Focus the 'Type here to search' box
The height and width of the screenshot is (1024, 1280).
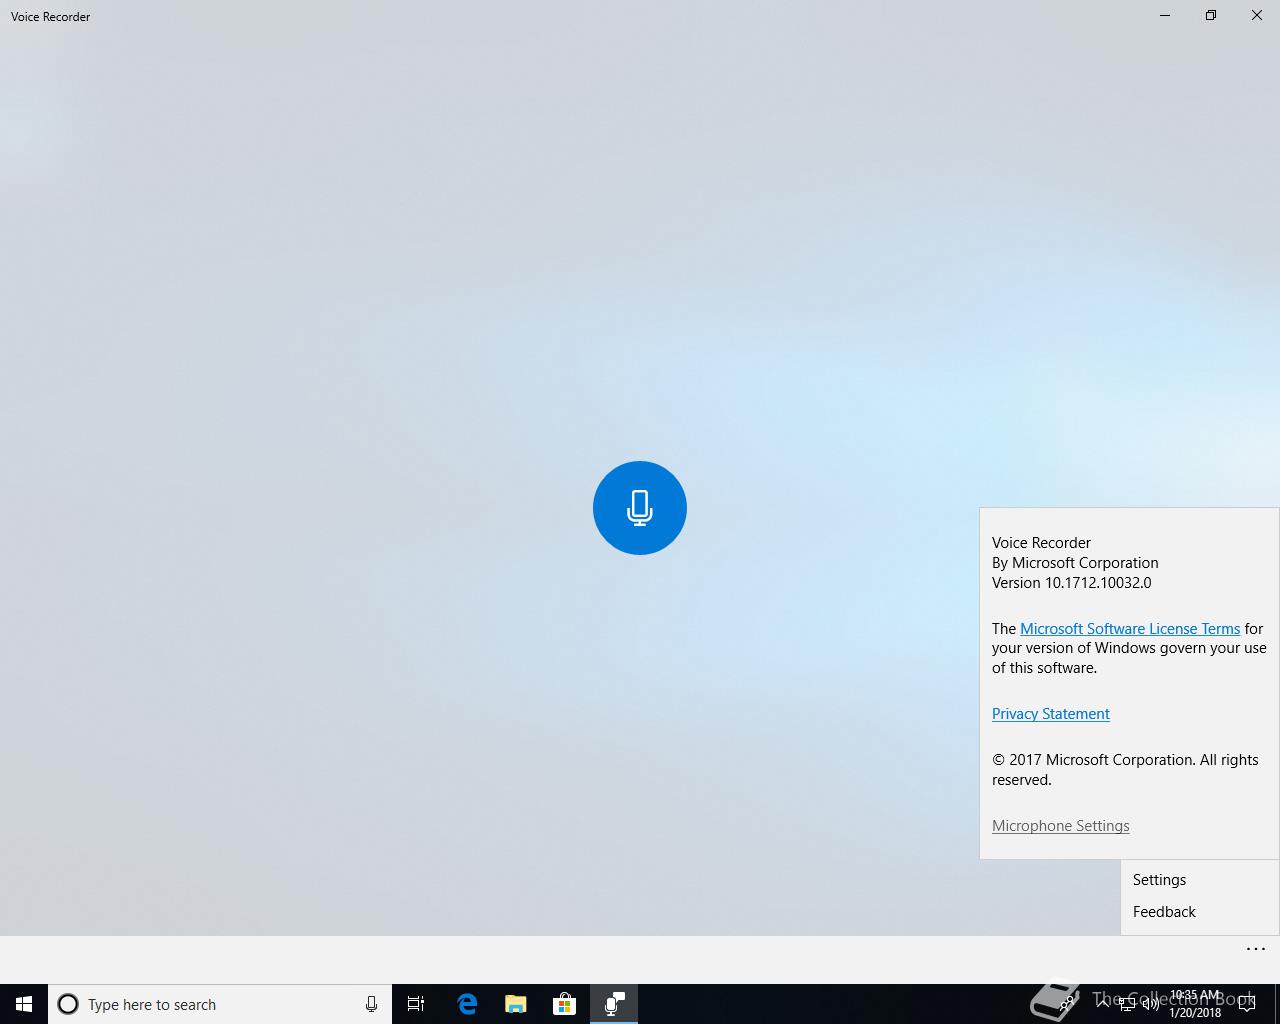(x=220, y=1004)
